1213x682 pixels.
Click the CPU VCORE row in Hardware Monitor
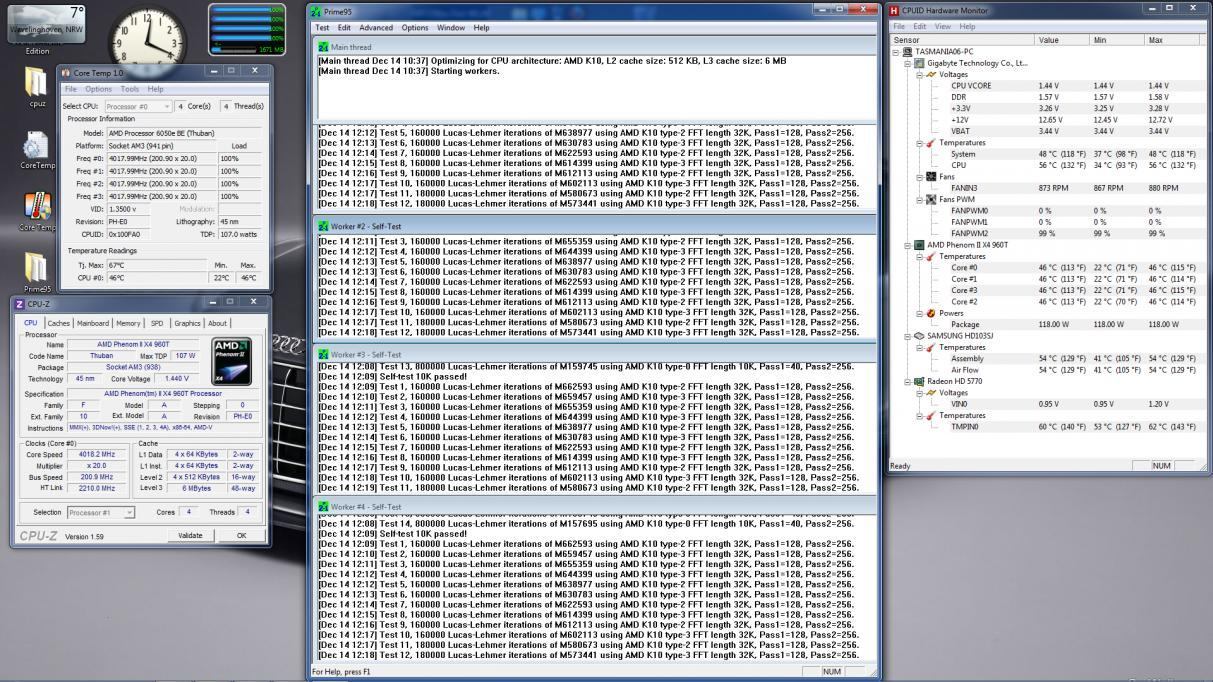1046,86
